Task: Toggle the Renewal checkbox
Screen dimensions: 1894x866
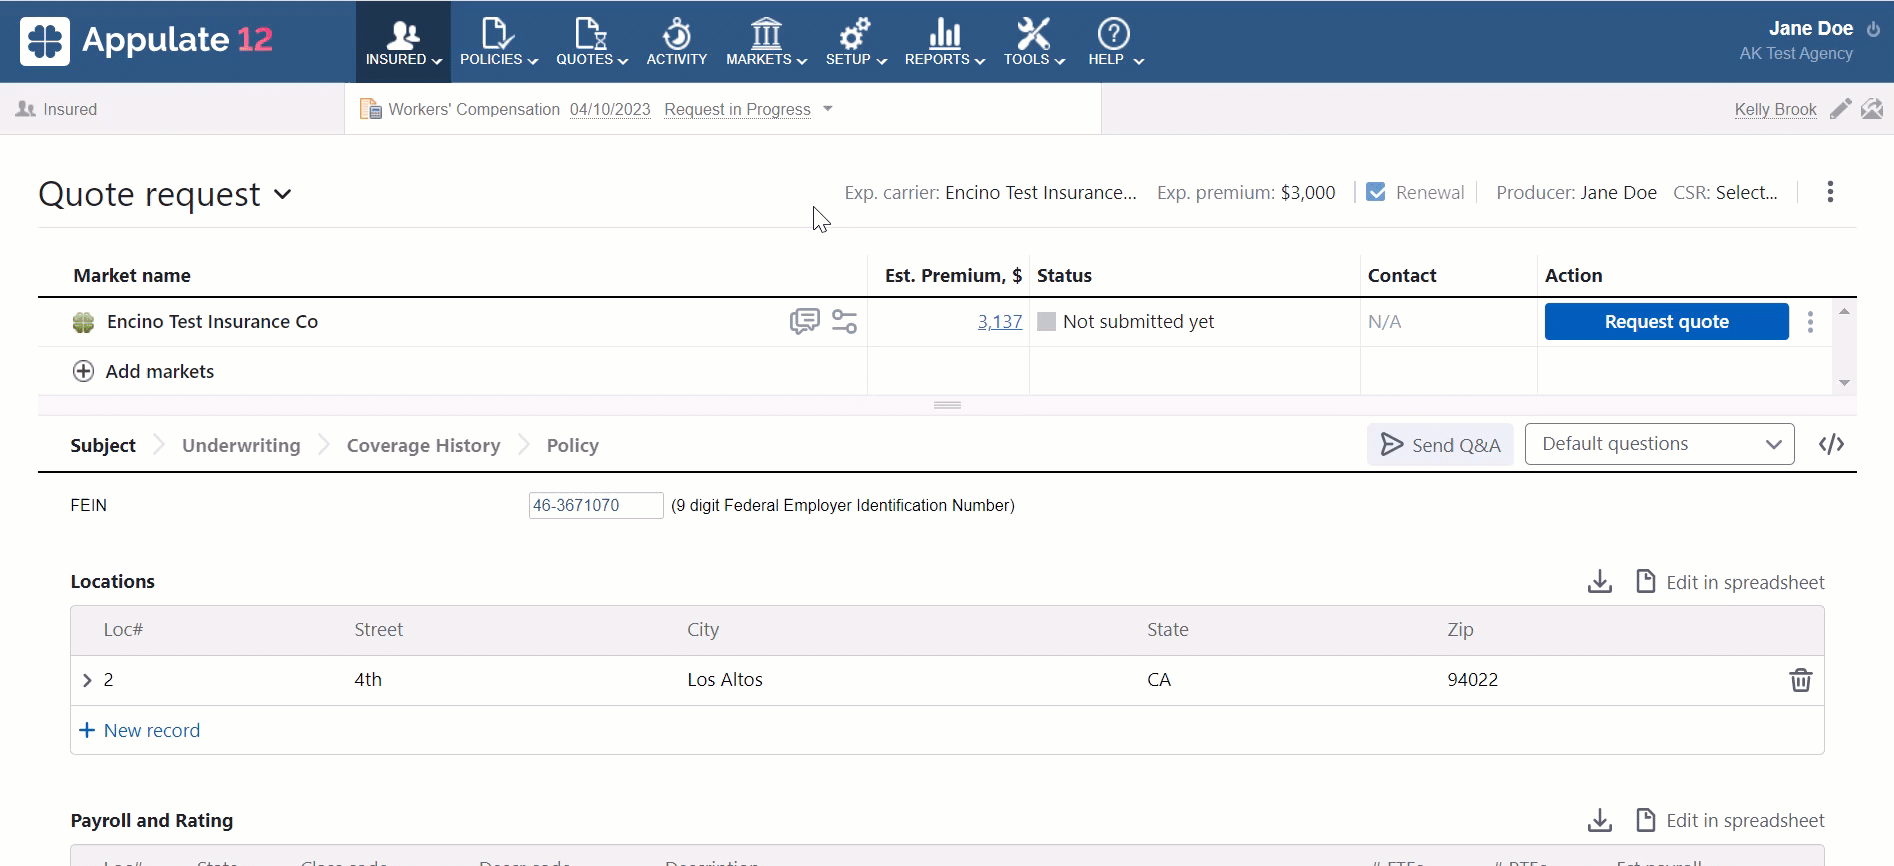Action: coord(1376,192)
